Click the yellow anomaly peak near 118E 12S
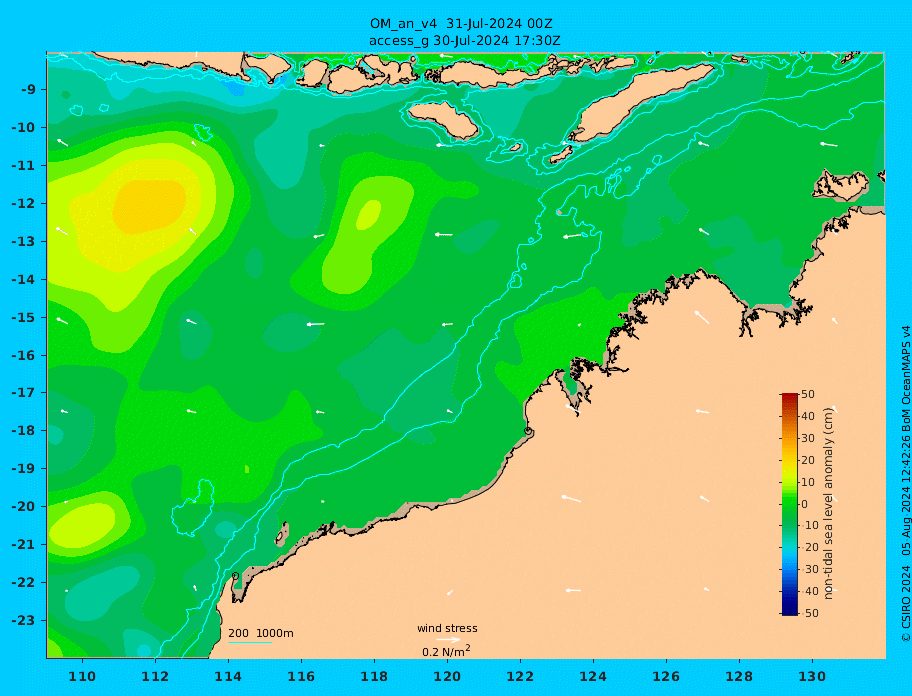The image size is (912, 696). click(x=369, y=215)
